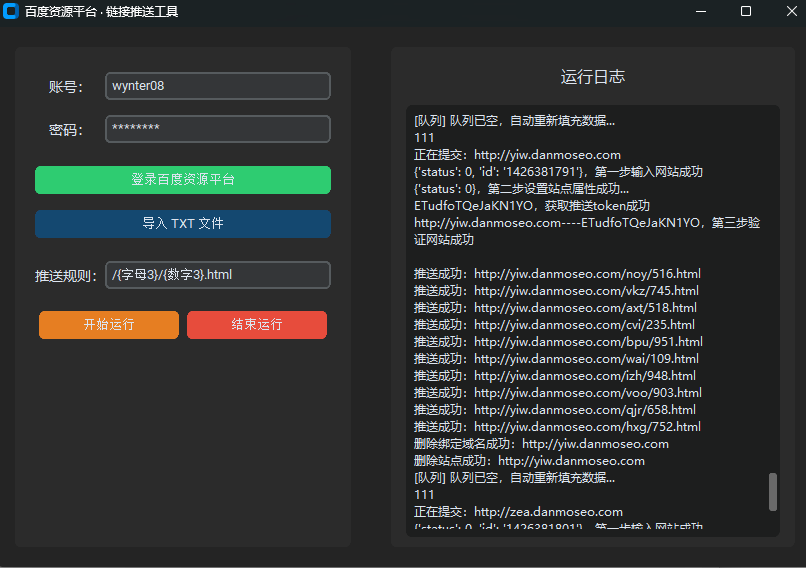
Task: Click log entry cvi/235.html
Action: [x=554, y=324]
